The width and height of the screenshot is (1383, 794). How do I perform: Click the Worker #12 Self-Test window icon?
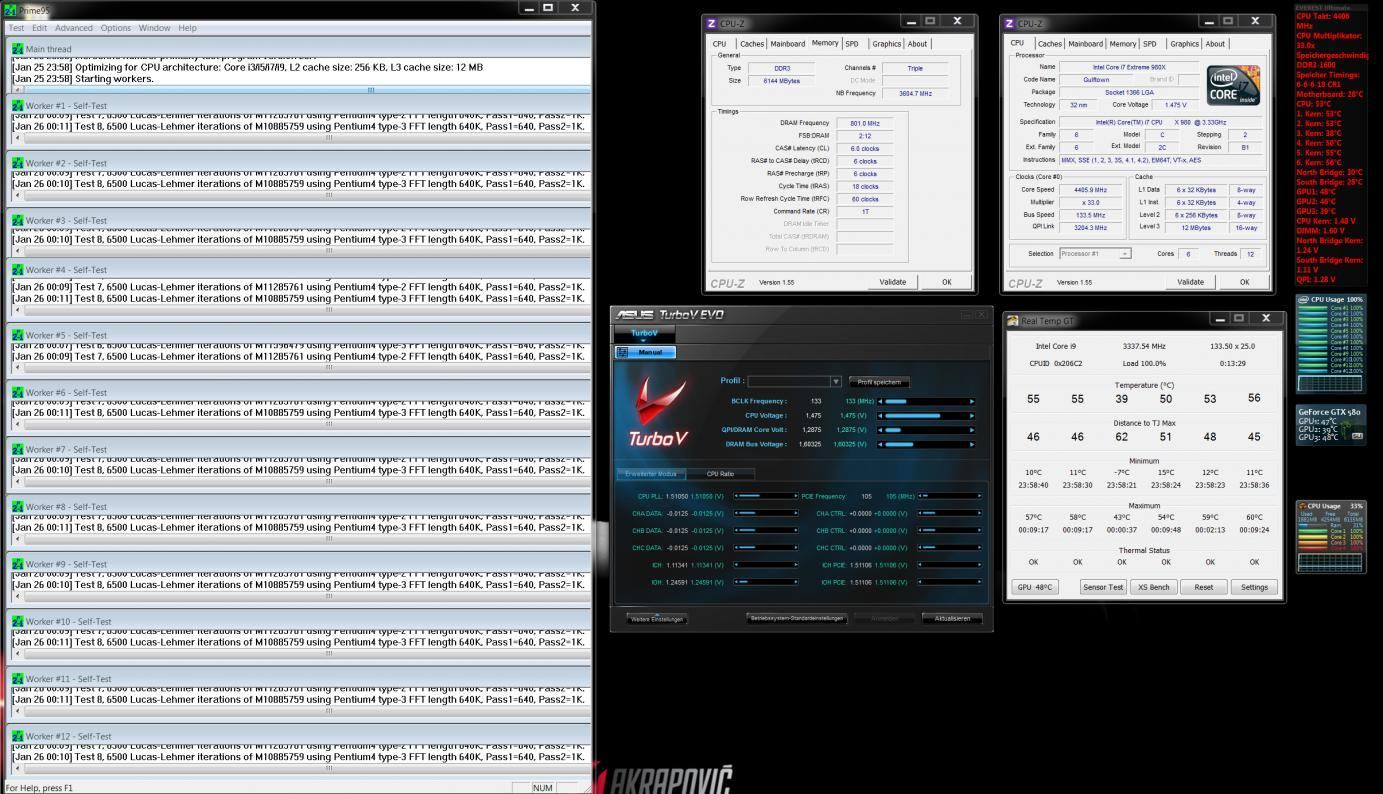tap(18, 736)
